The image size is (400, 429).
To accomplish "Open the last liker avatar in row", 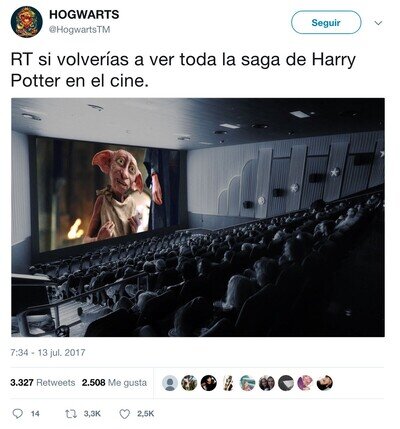I will pyautogui.click(x=325, y=383).
